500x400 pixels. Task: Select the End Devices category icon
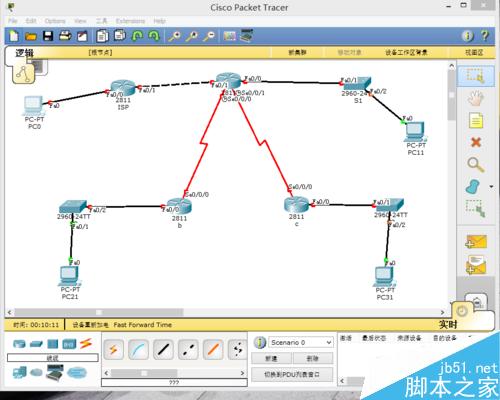click(20, 372)
